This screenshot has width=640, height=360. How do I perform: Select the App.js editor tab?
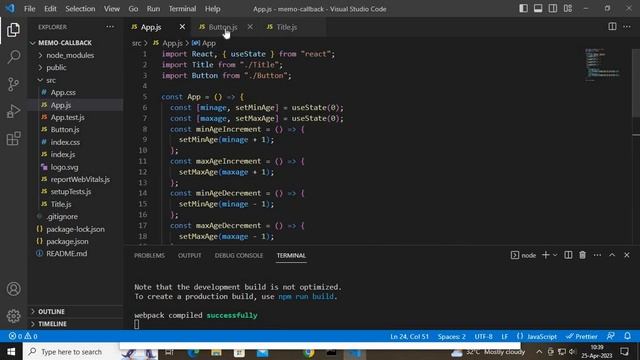(151, 27)
